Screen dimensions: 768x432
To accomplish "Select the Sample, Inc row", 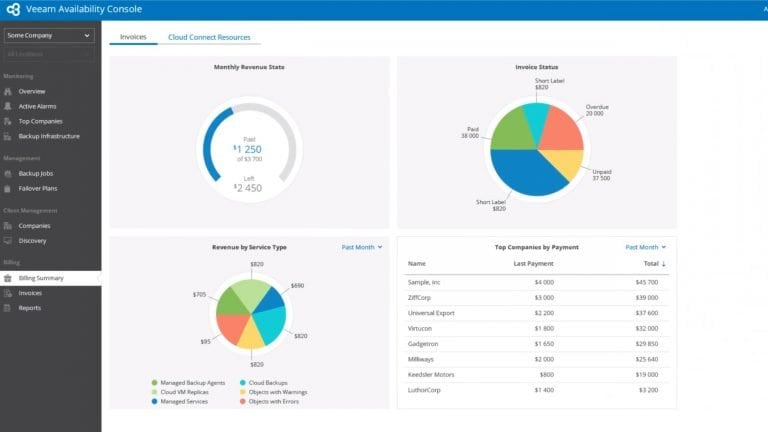I will pyautogui.click(x=537, y=283).
